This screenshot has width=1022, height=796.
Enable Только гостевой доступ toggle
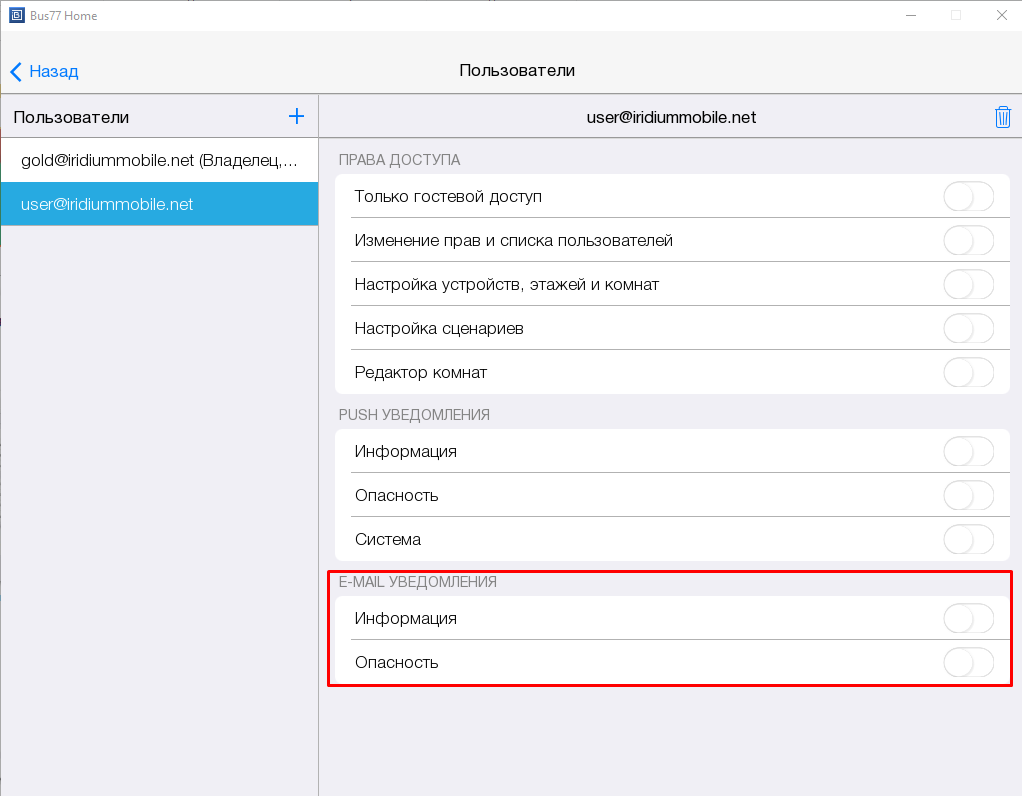pyautogui.click(x=968, y=197)
